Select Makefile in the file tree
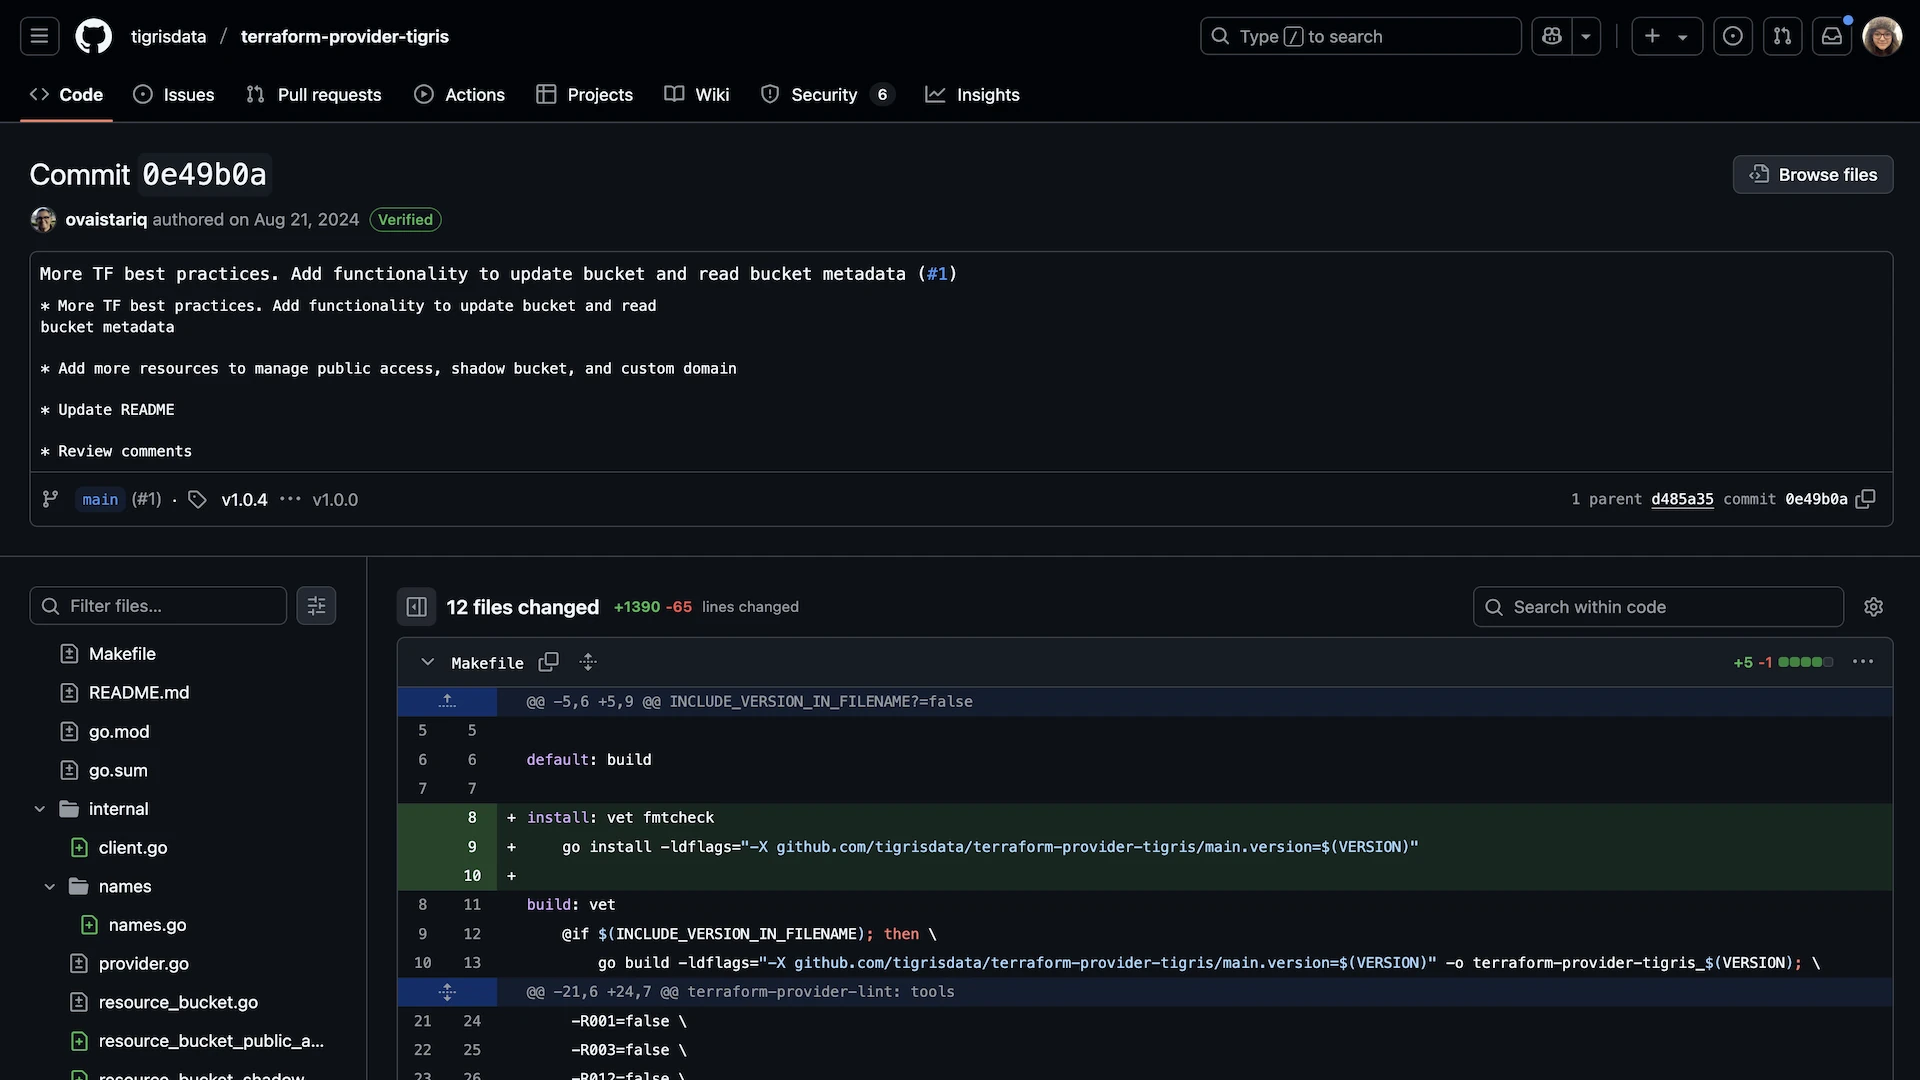The image size is (1920, 1080). click(122, 654)
